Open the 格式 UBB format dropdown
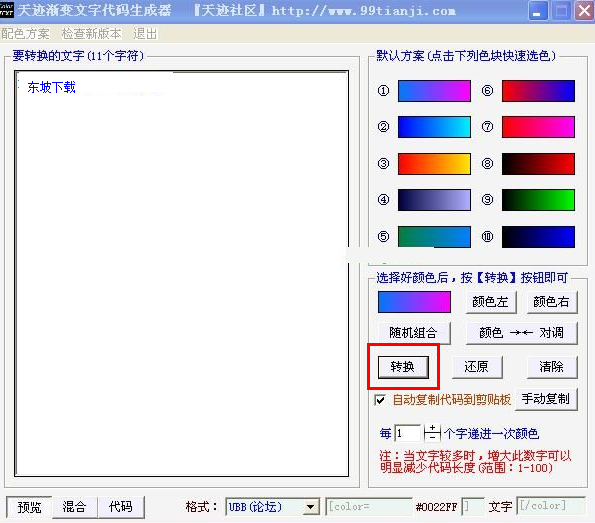This screenshot has width=595, height=523. (x=310, y=507)
